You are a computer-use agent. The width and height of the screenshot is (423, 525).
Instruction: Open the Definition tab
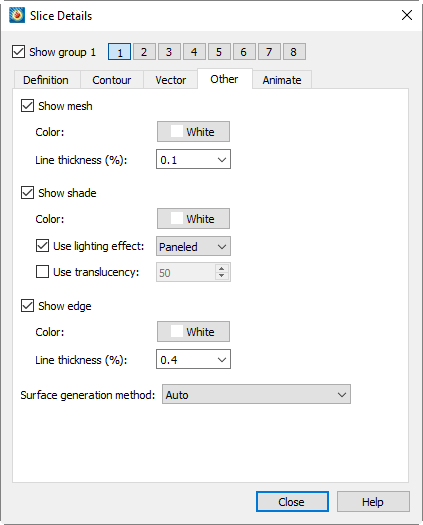click(46, 80)
